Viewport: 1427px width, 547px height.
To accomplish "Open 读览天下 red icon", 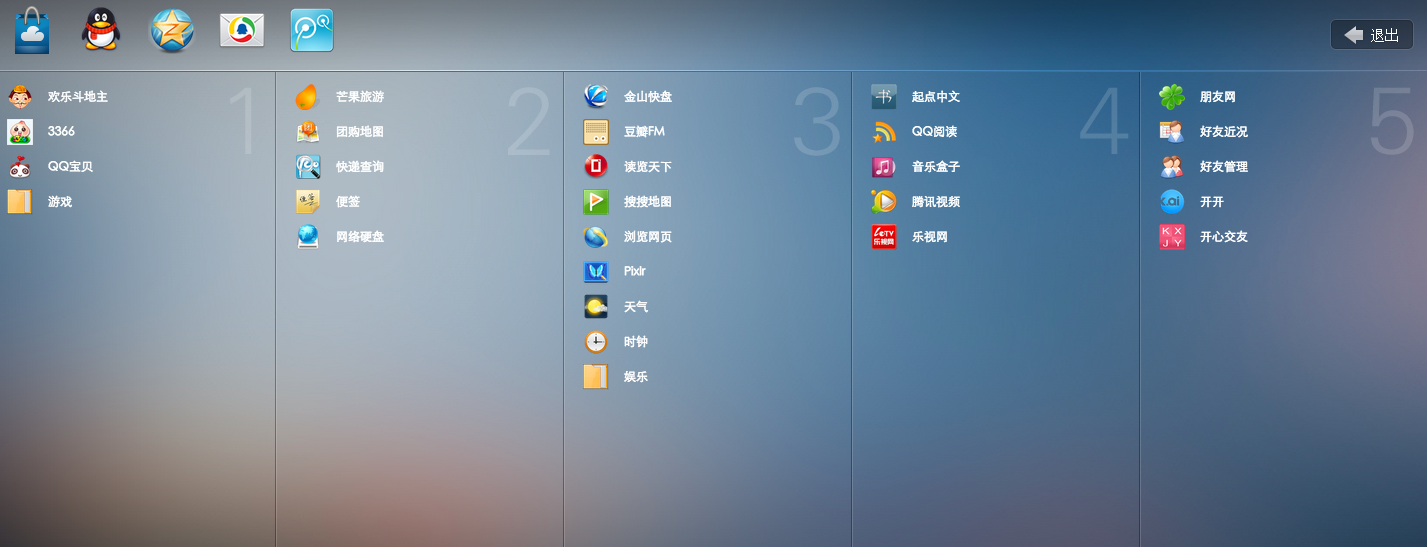I will (x=596, y=167).
